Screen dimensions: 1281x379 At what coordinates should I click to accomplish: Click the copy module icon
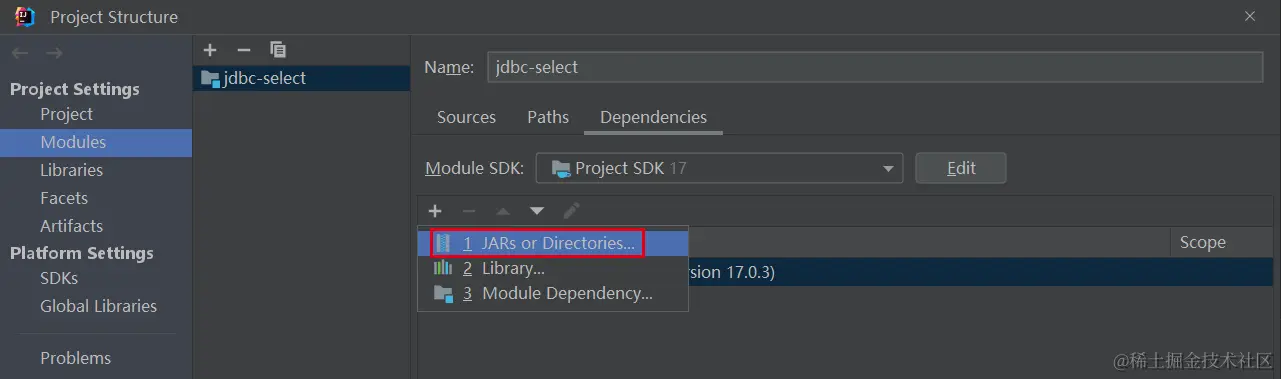(x=278, y=50)
